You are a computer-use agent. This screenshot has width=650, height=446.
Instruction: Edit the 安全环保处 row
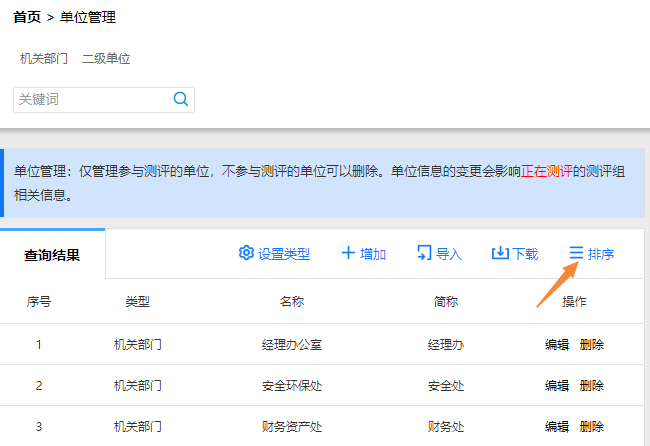pos(557,385)
